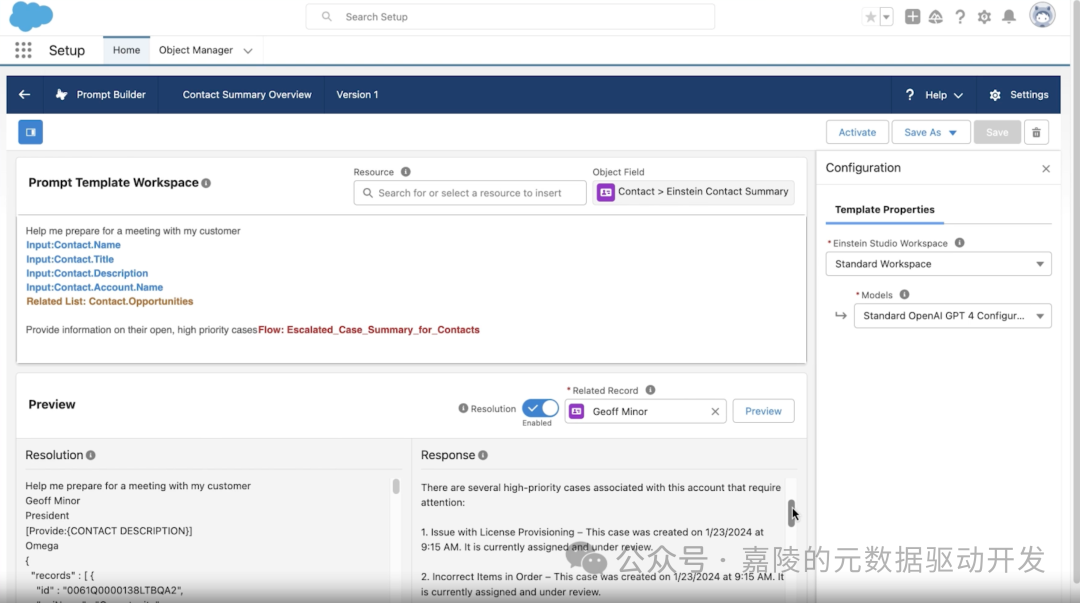Screen dimensions: 1080x603
Task: Click the Input:Contact.Account.Name merge field
Action: 94,287
